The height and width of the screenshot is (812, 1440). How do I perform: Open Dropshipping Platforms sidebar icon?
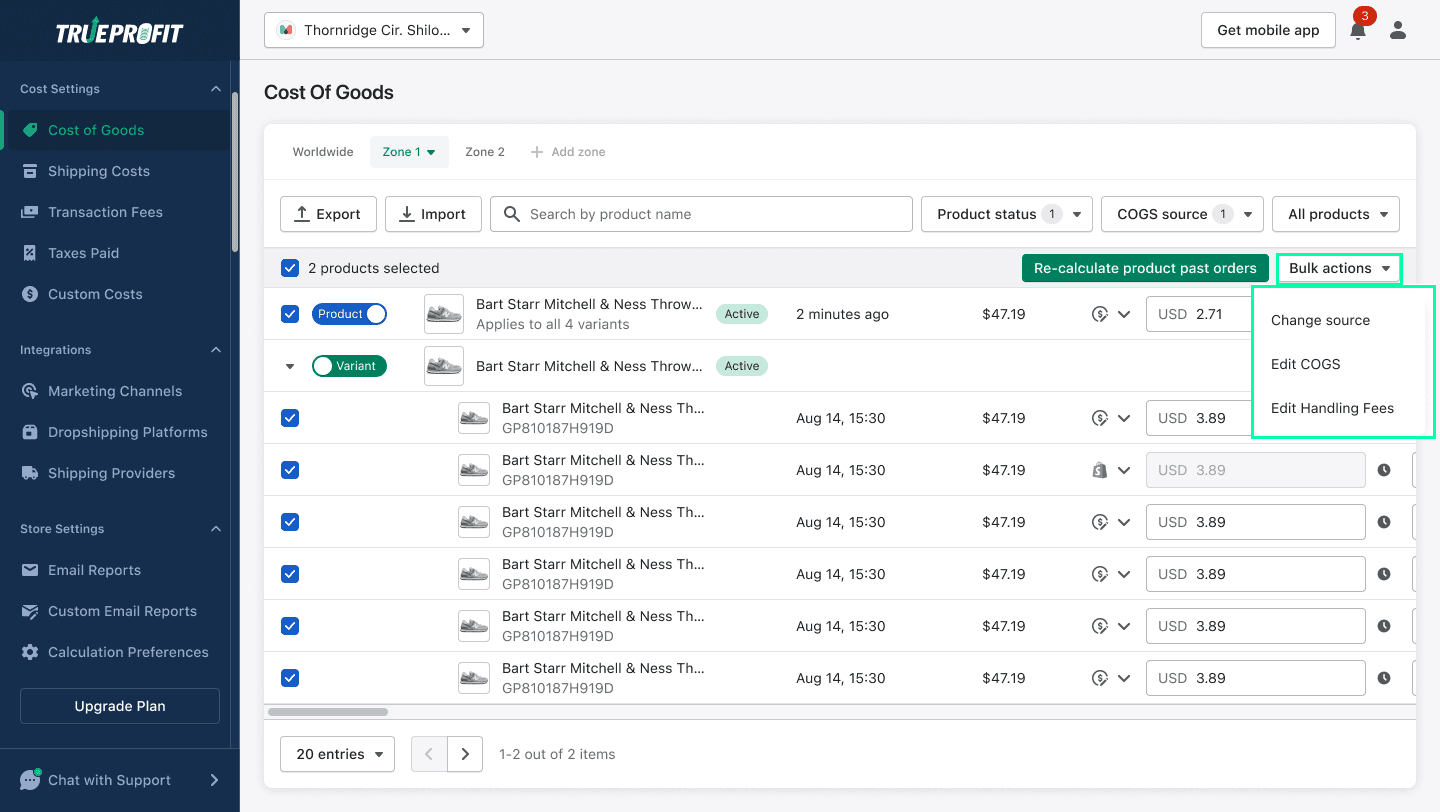tap(30, 432)
